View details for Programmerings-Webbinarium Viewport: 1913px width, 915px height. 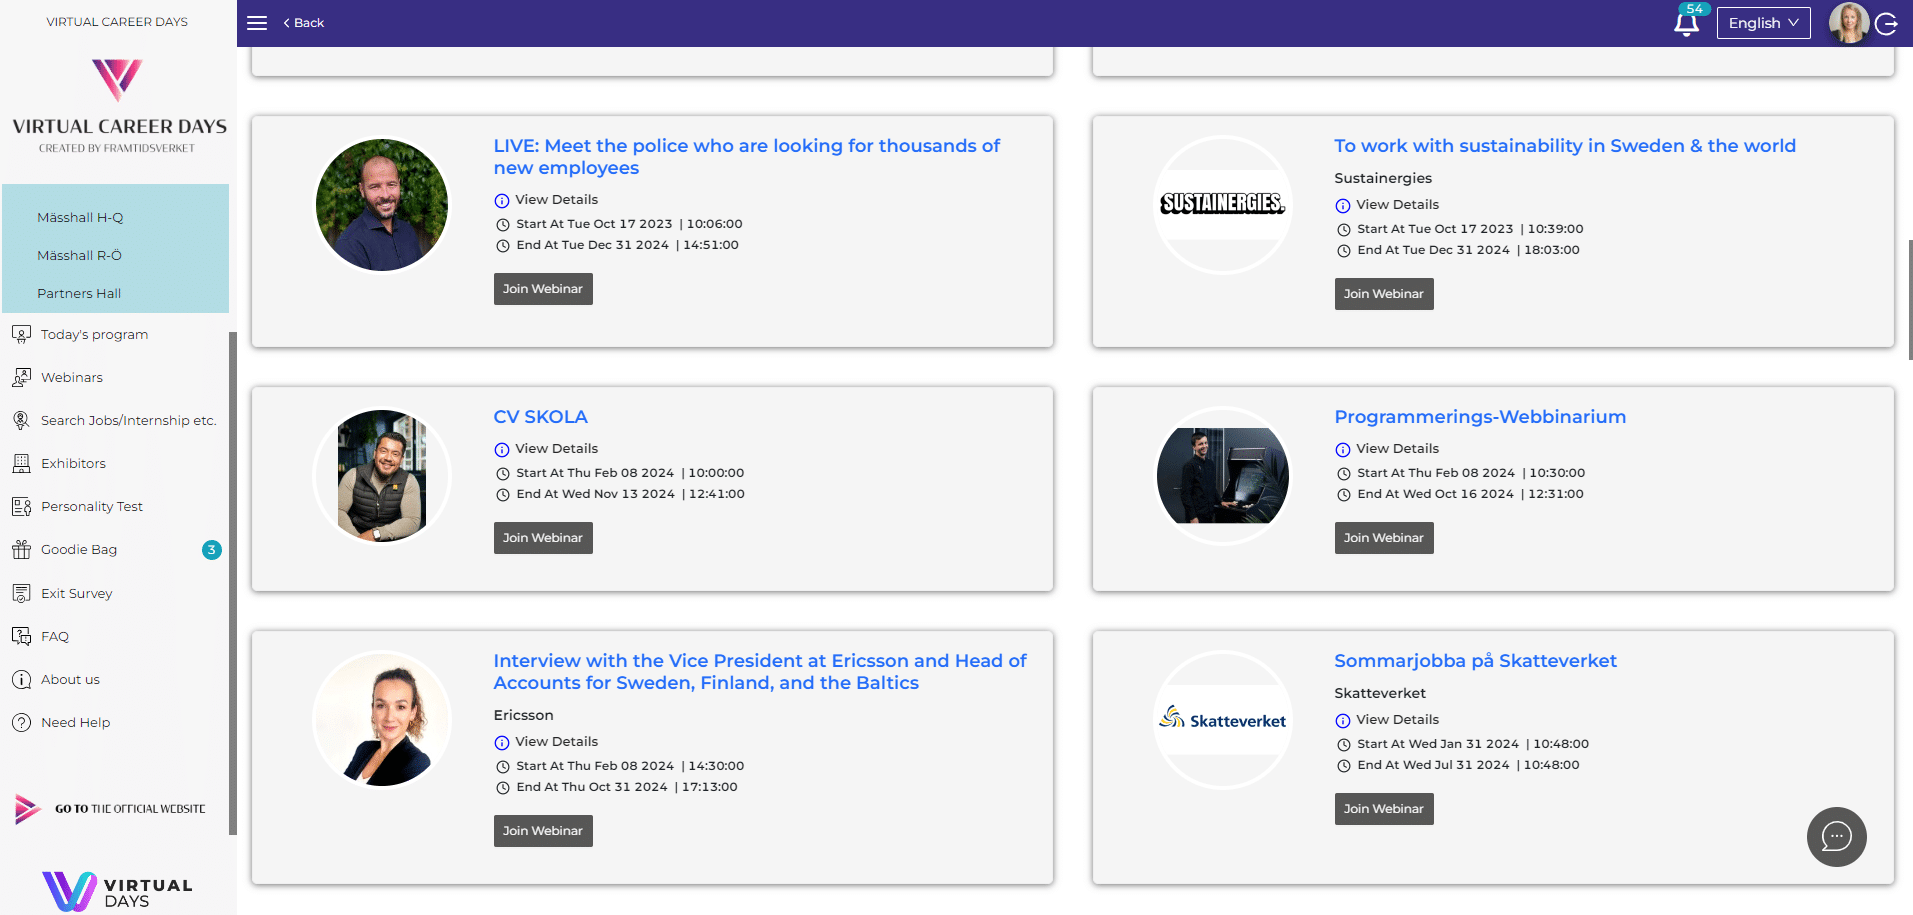pos(1396,449)
